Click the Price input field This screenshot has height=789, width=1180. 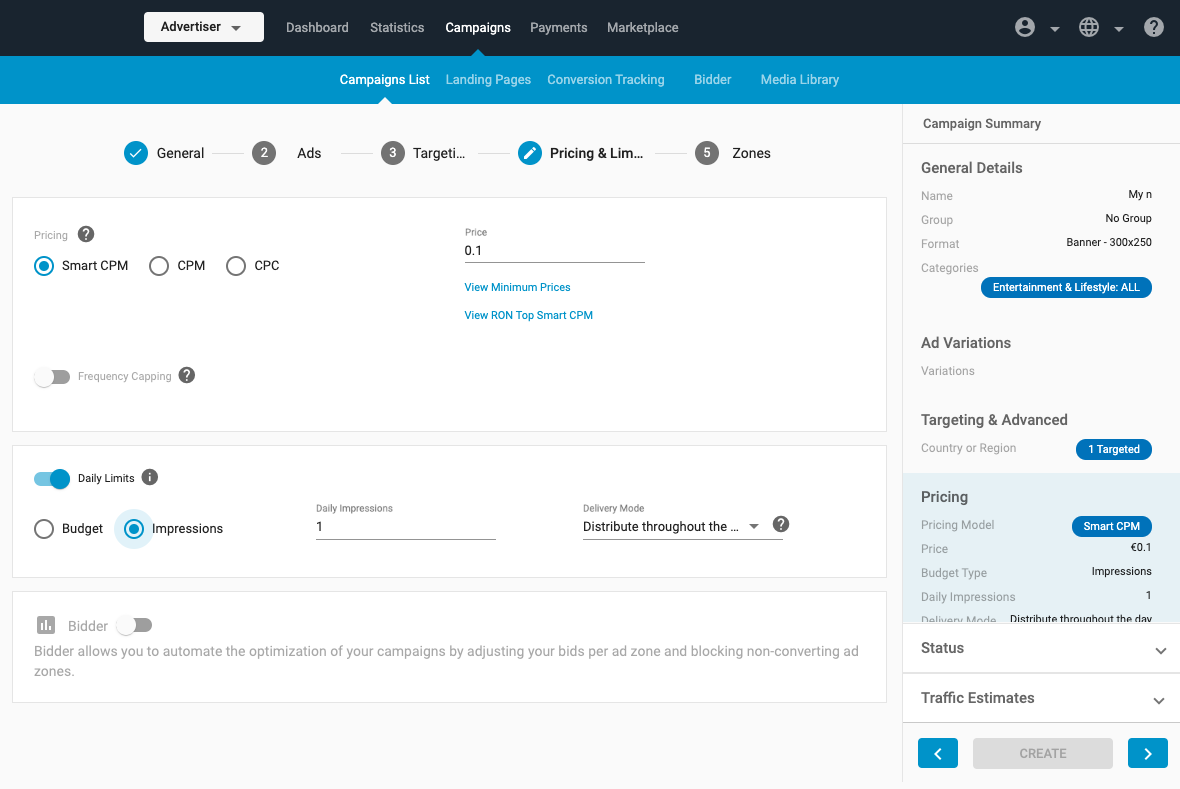[554, 251]
